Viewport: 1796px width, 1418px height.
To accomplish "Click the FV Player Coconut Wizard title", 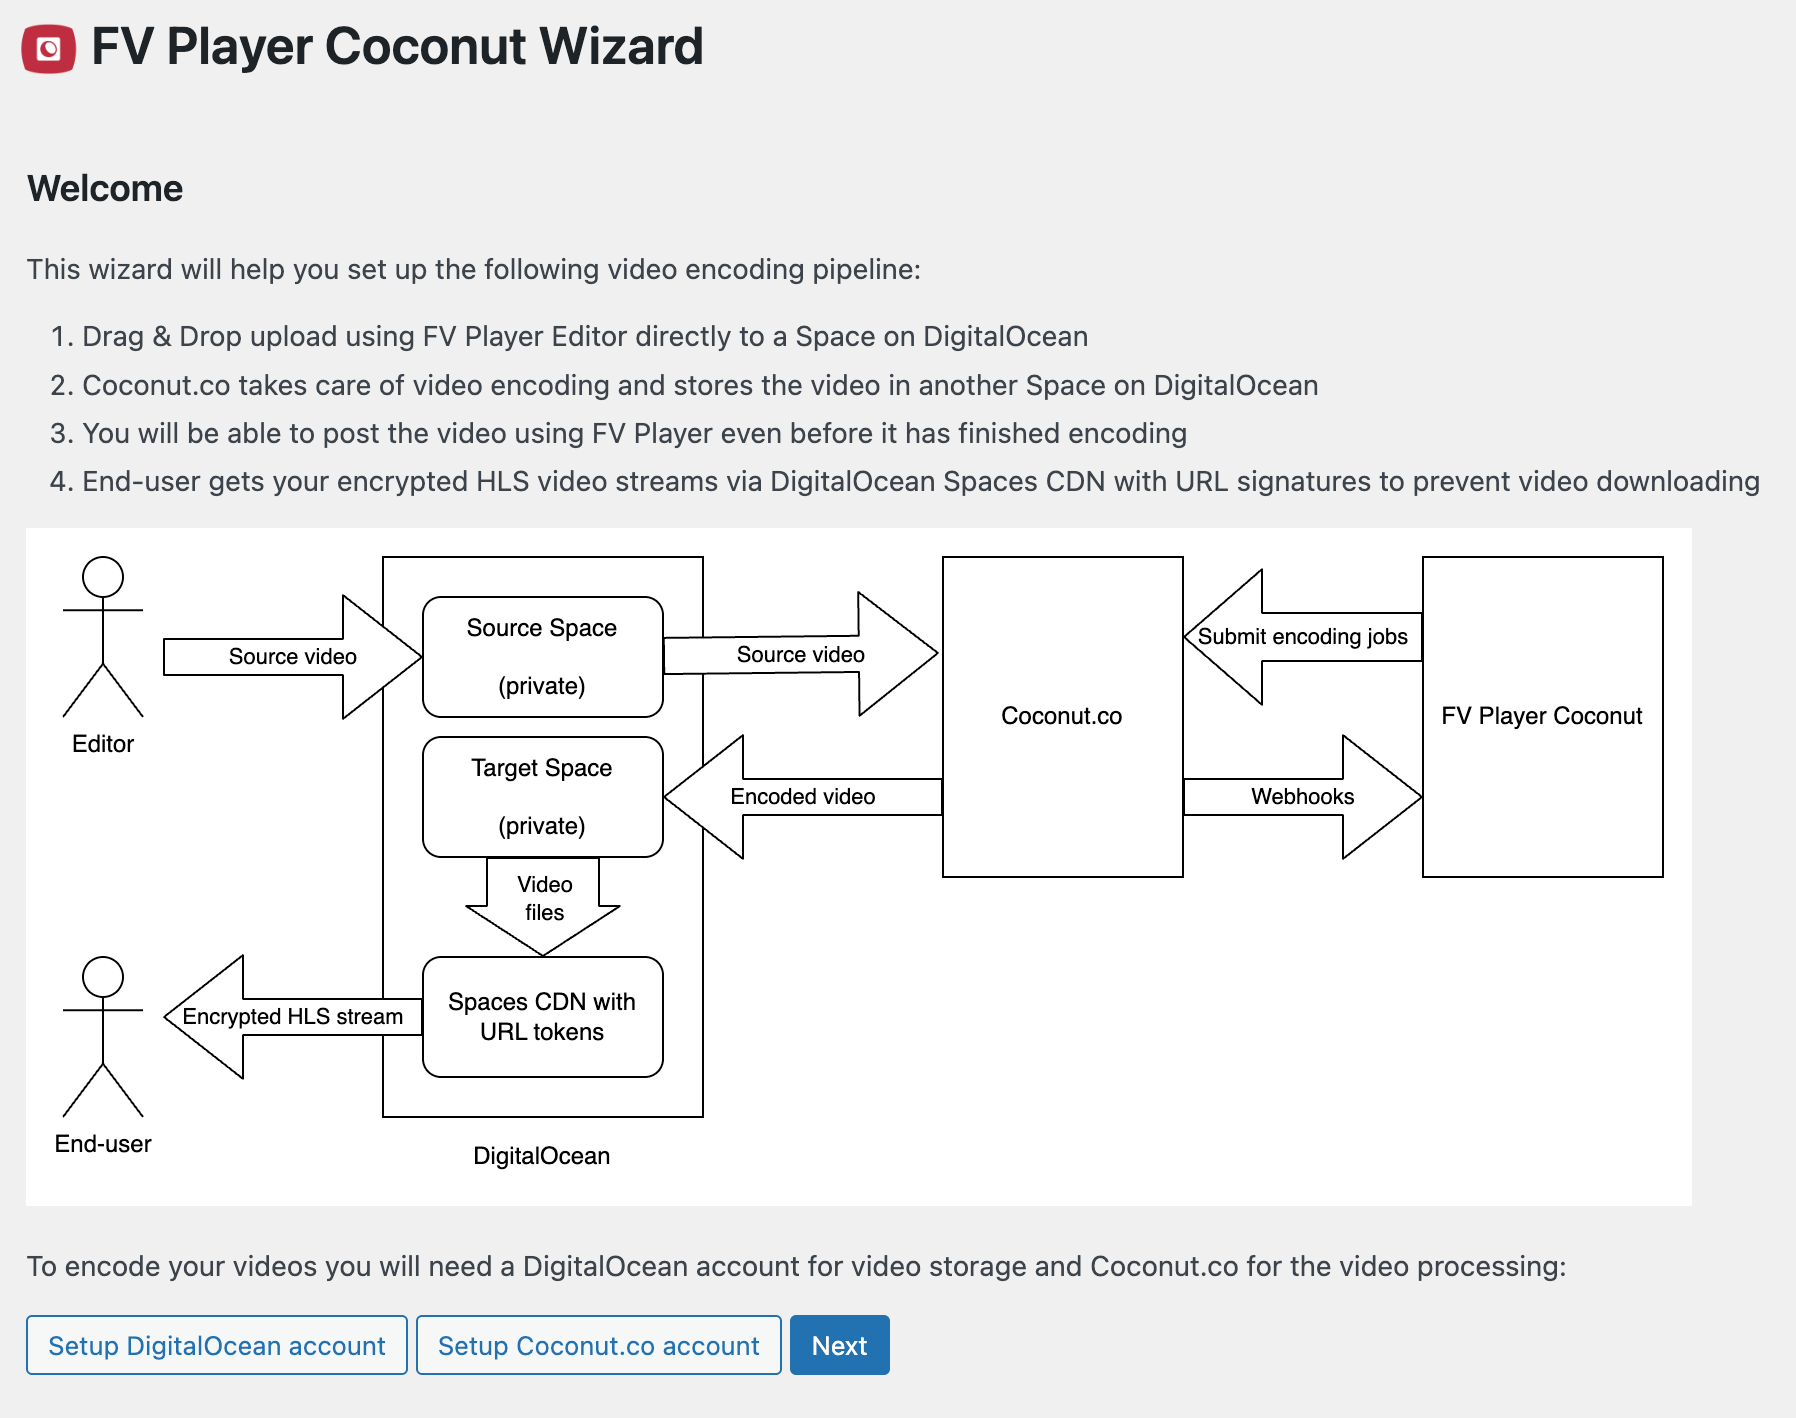I will pos(397,47).
